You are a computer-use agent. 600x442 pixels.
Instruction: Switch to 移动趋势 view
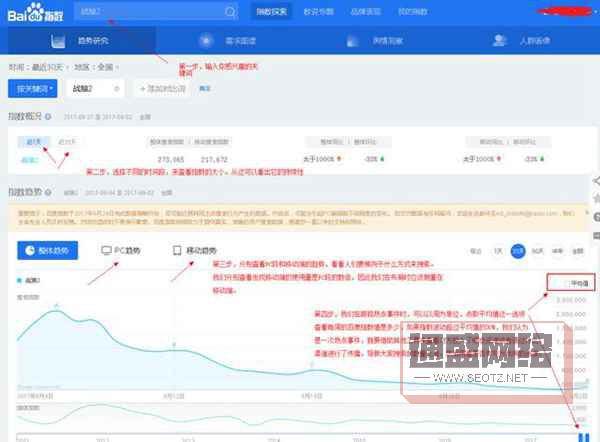click(x=195, y=251)
